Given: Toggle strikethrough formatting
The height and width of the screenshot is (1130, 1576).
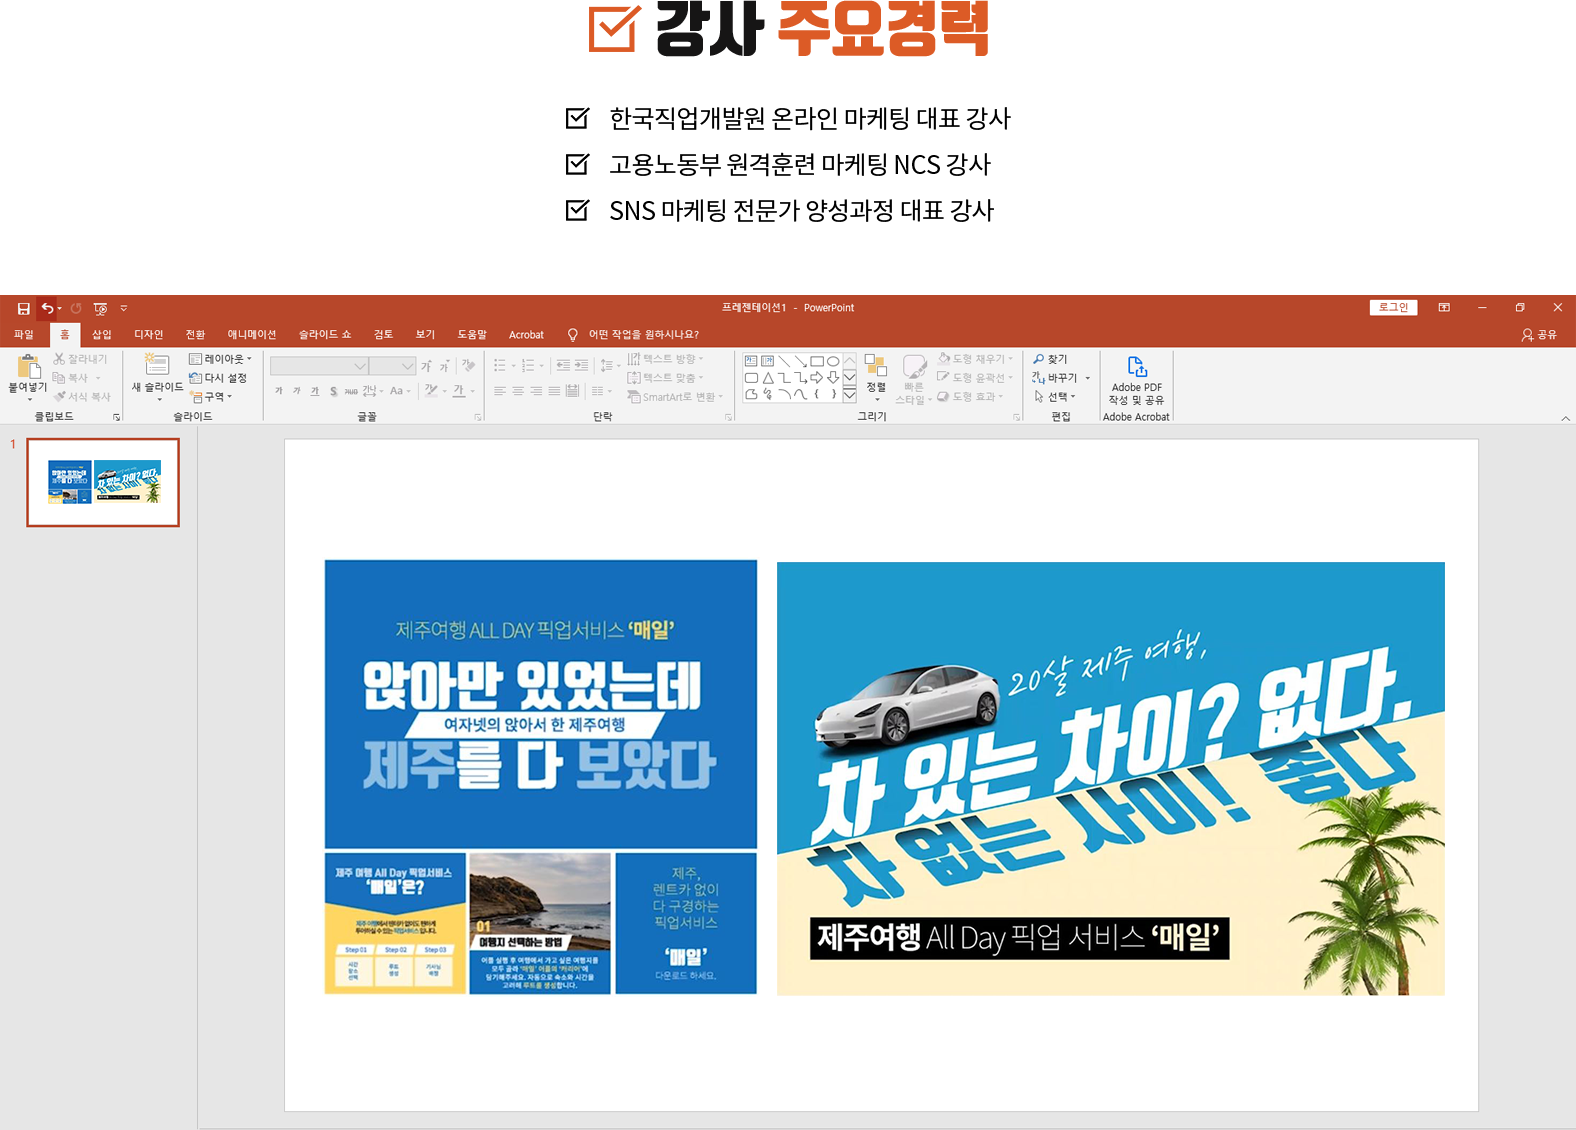Looking at the screenshot, I should click(351, 391).
